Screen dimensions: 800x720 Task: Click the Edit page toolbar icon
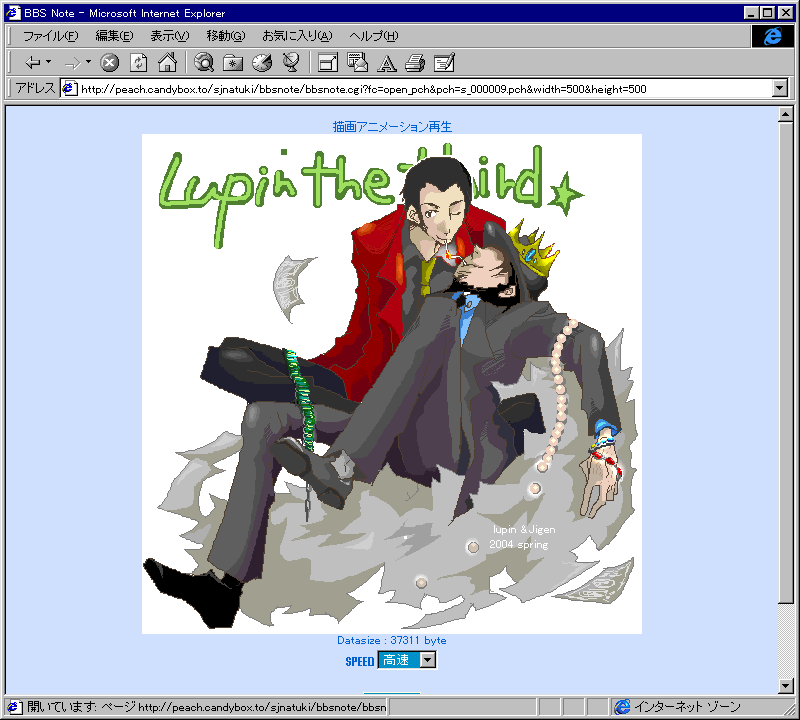click(x=444, y=63)
